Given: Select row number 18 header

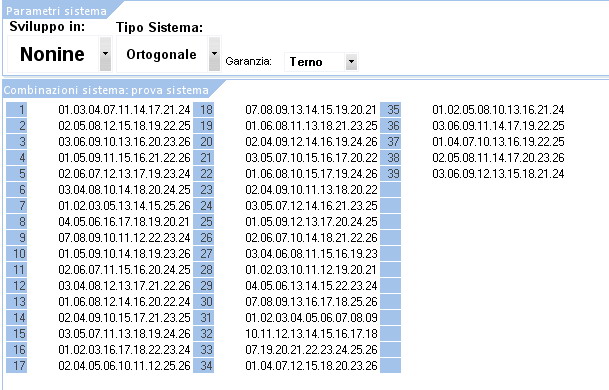Looking at the screenshot, I should pyautogui.click(x=204, y=110).
